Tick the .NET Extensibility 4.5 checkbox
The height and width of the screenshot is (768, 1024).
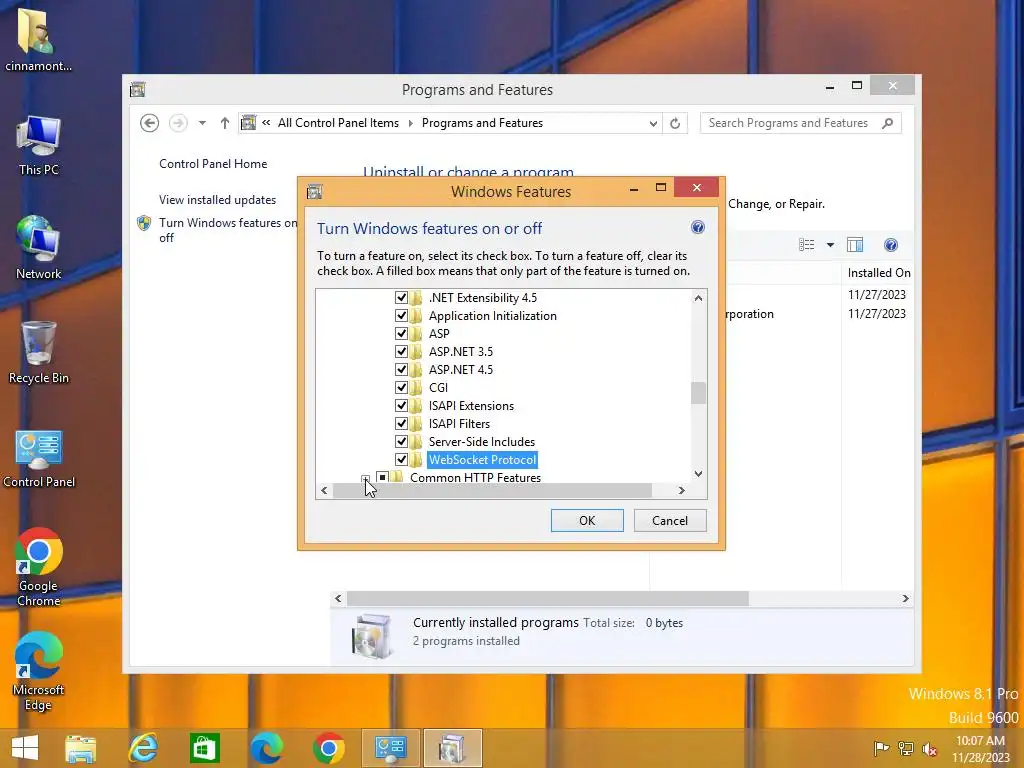point(401,298)
